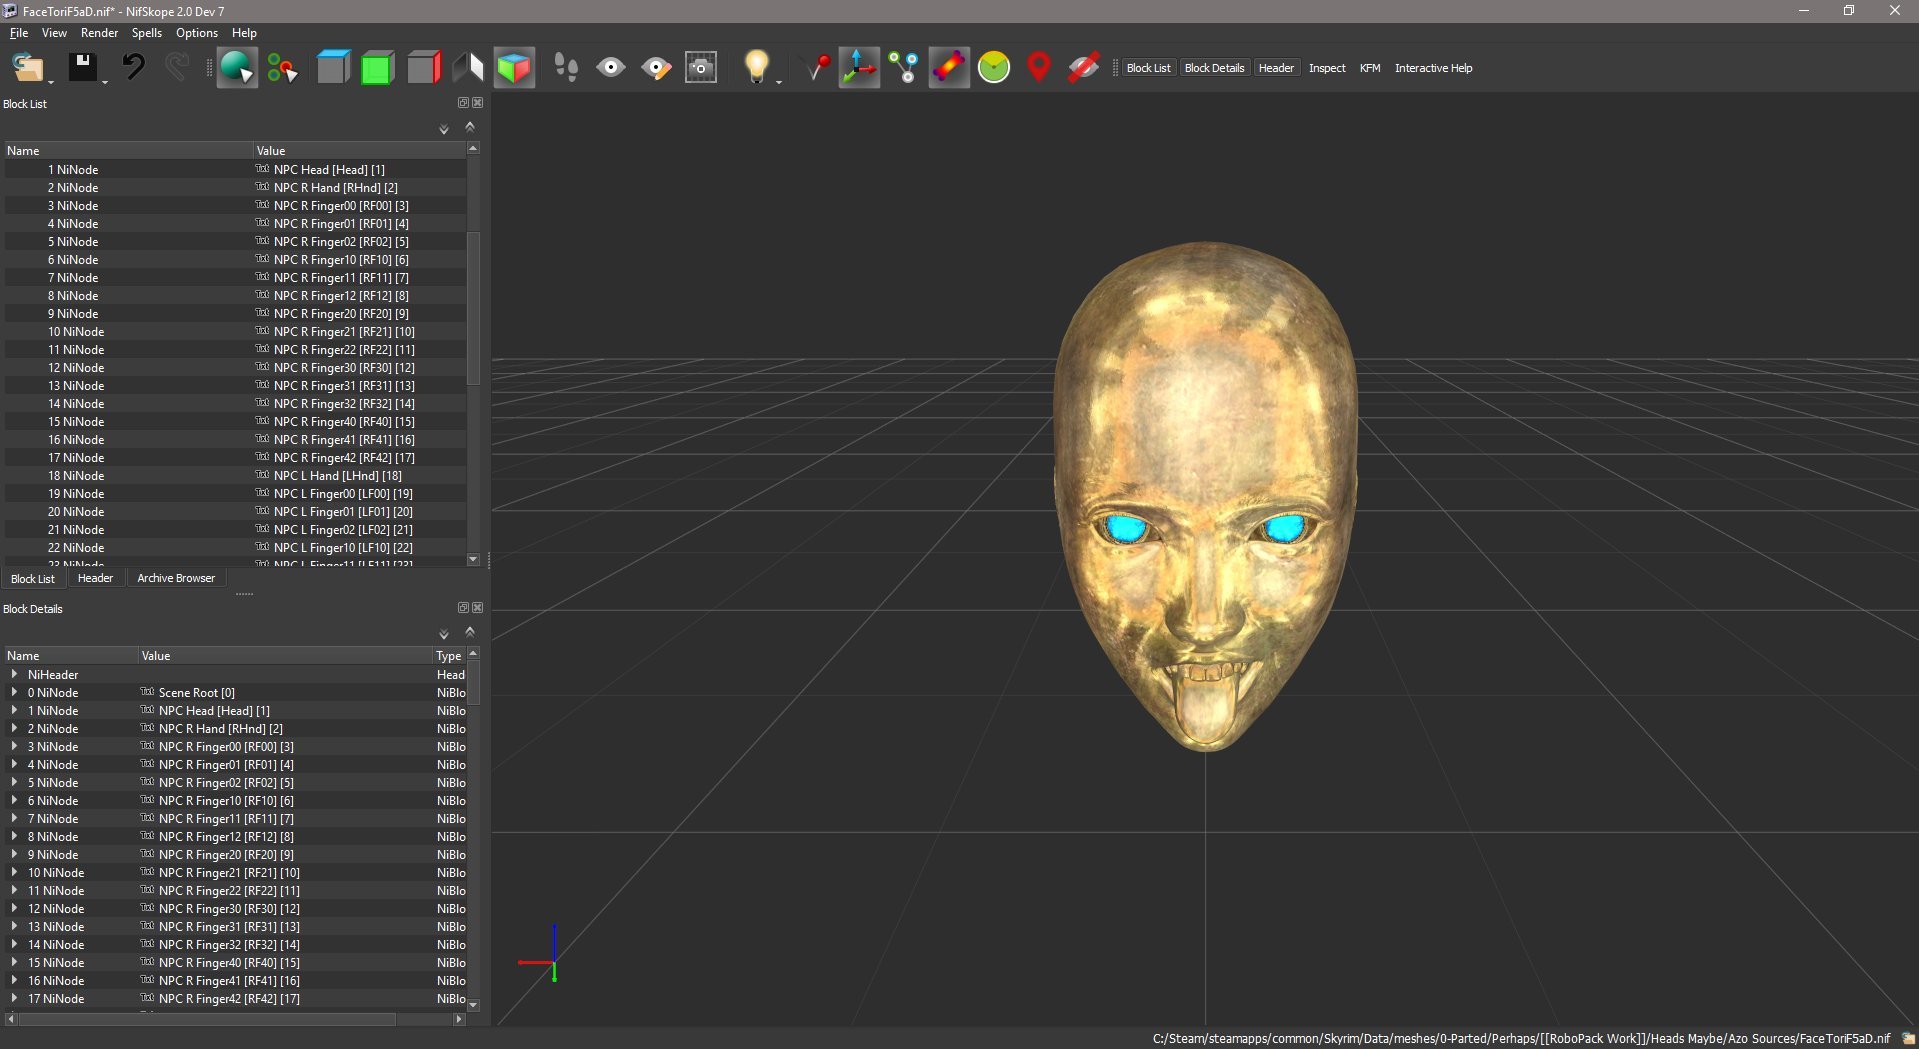Viewport: 1919px width, 1049px height.
Task: Toggle the green round constraints icon
Action: coord(994,68)
